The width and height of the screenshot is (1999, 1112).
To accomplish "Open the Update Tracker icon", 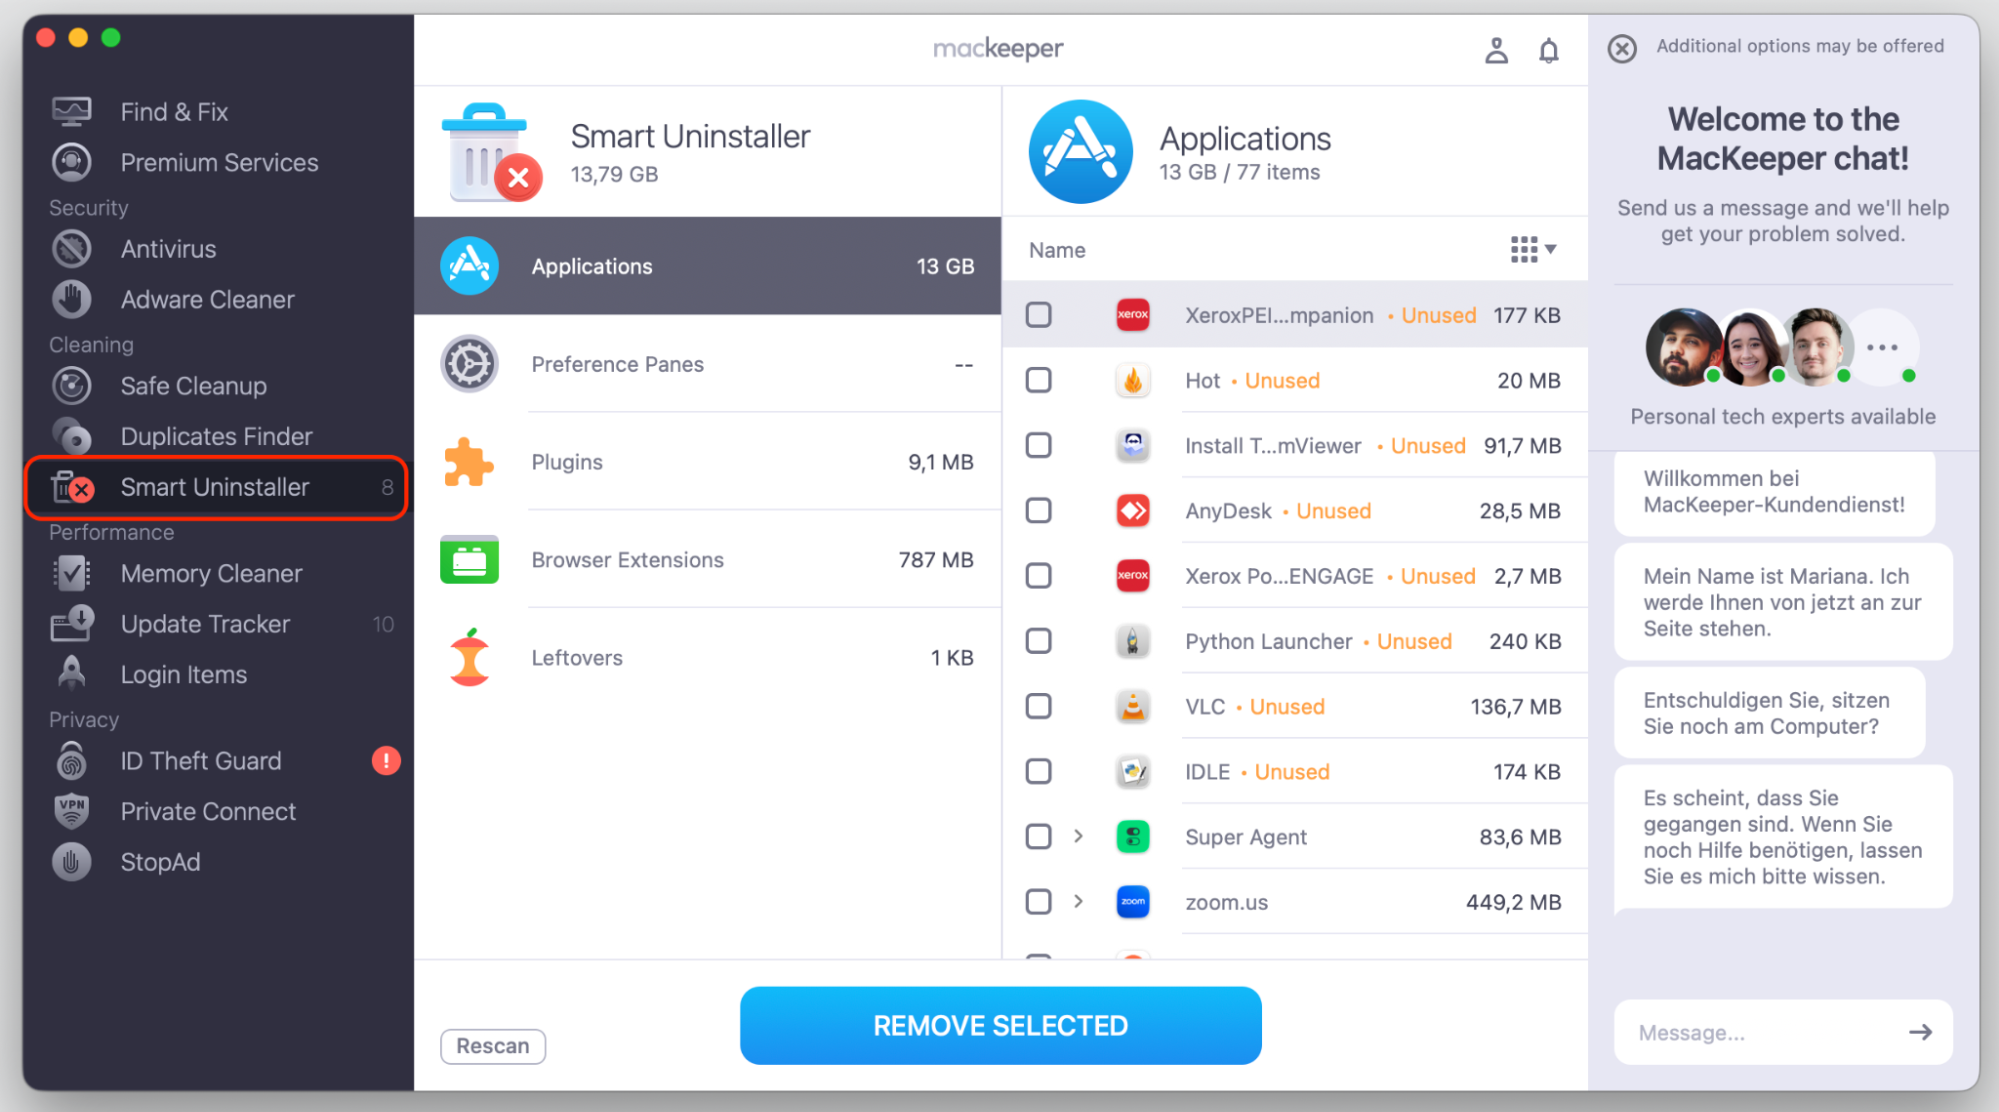I will 71,624.
